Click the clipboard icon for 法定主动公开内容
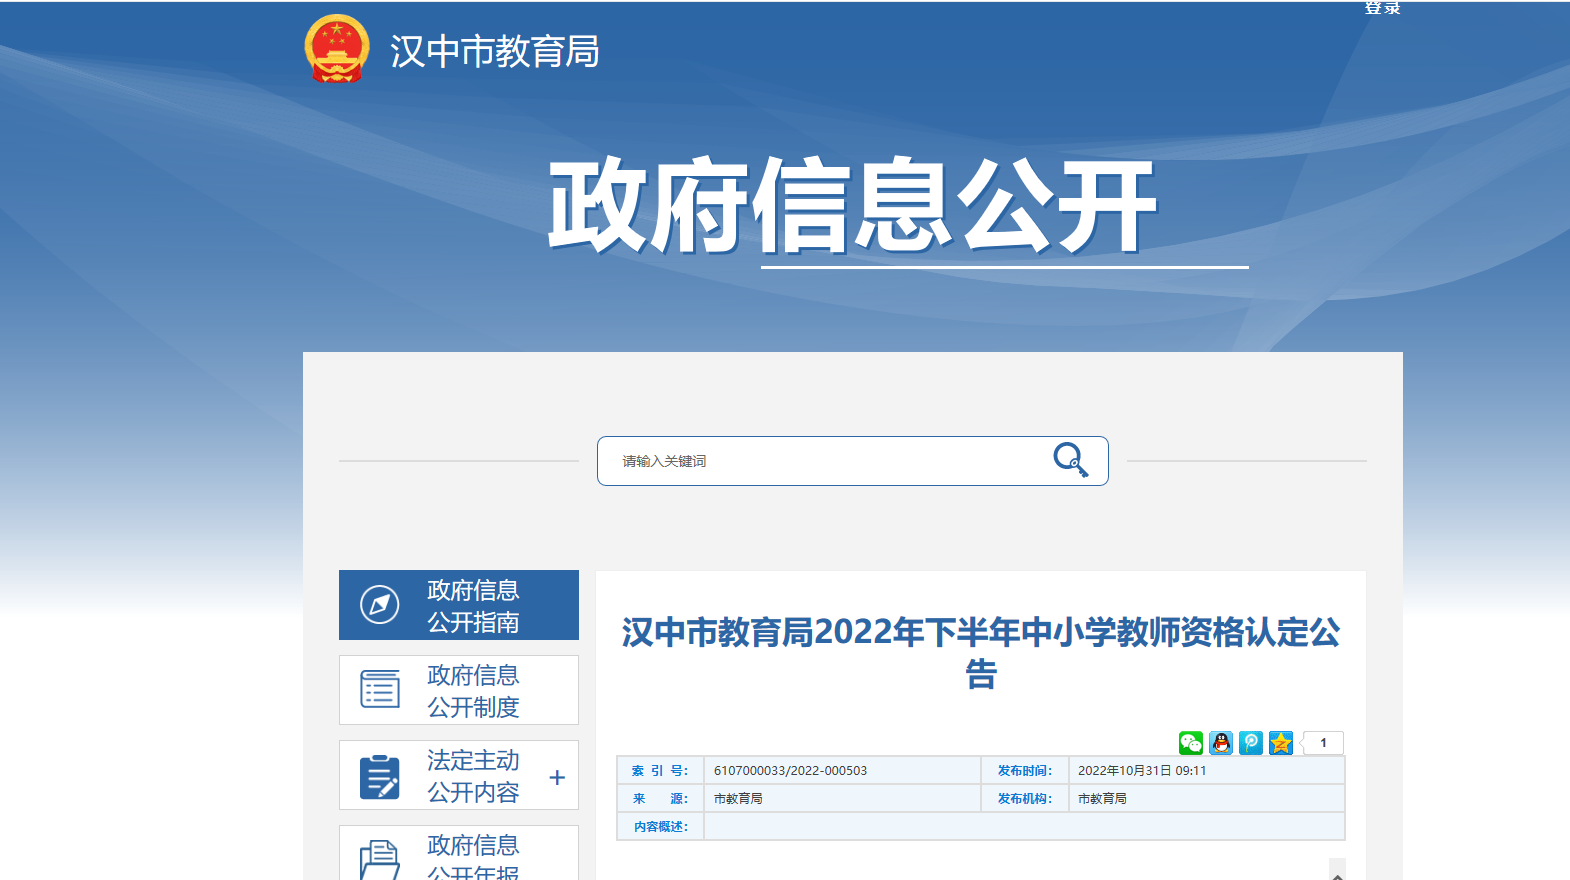The height and width of the screenshot is (880, 1570). [380, 776]
